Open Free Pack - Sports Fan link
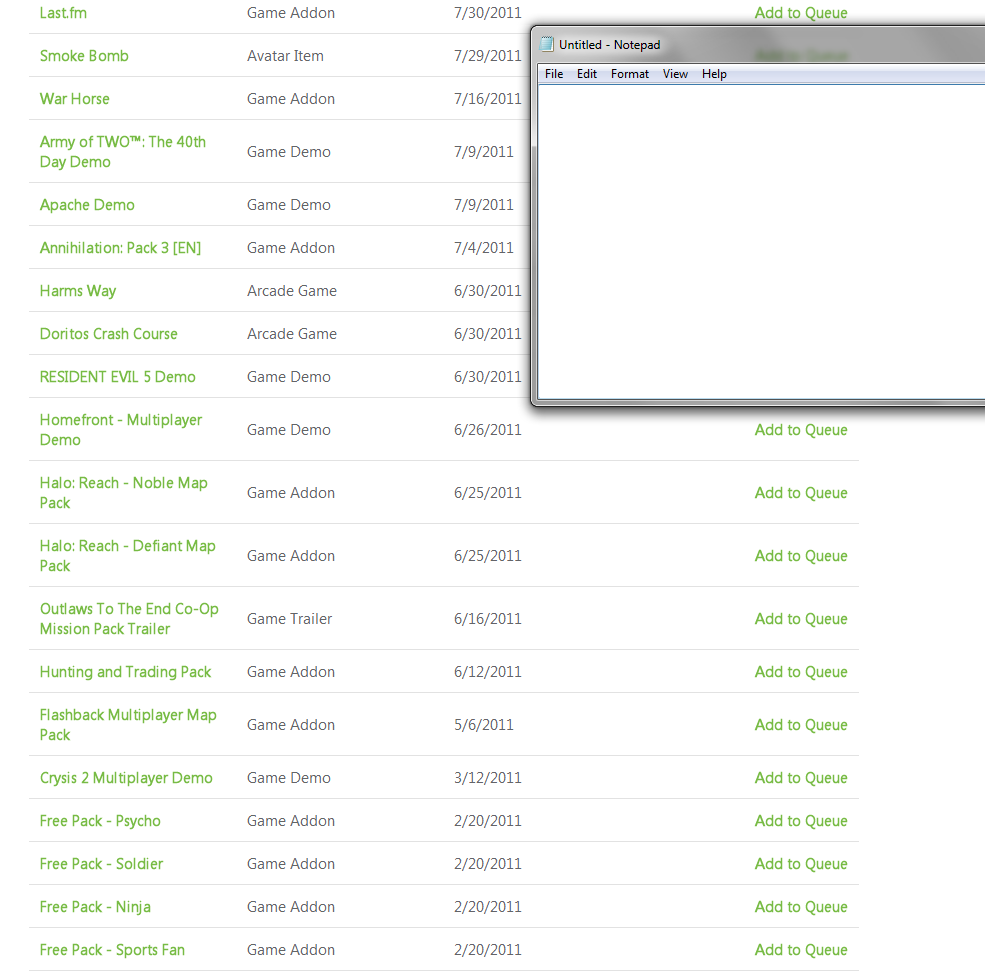This screenshot has height=971, width=985. 112,950
